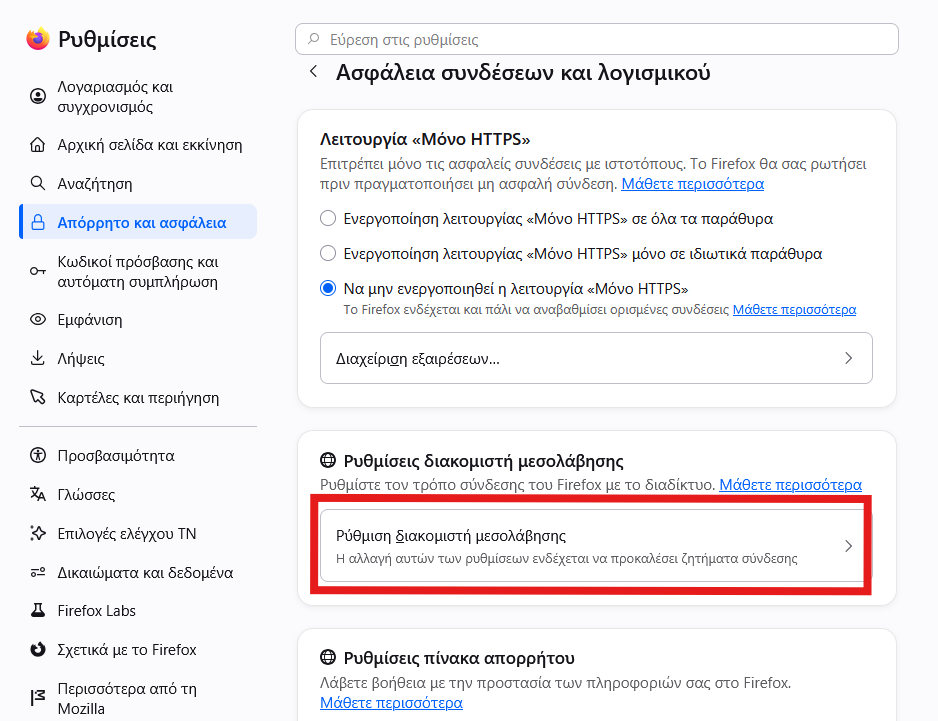Click the download icon next to Λήψεις
This screenshot has height=721, width=938.
38,358
